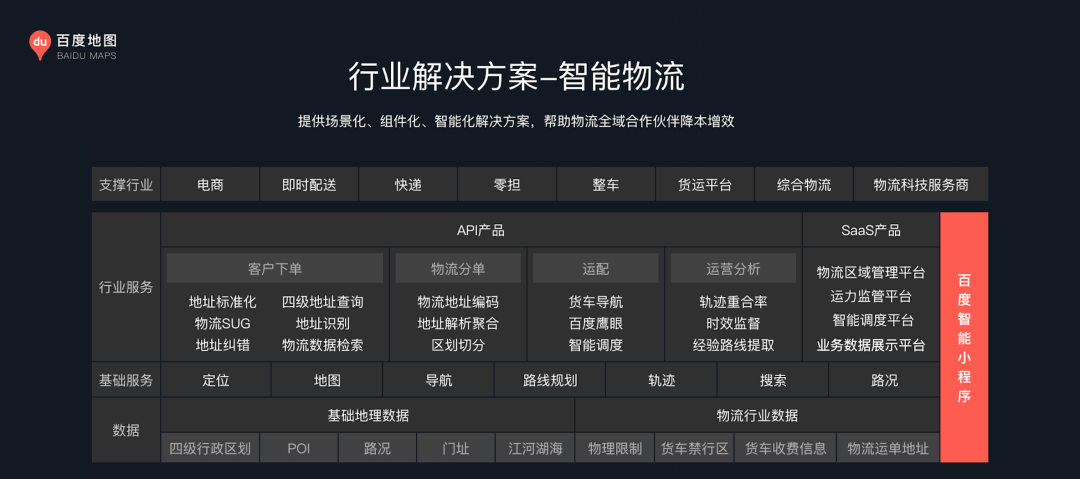Click the 经验路线提取 item
The width and height of the screenshot is (1080, 479).
click(x=734, y=345)
